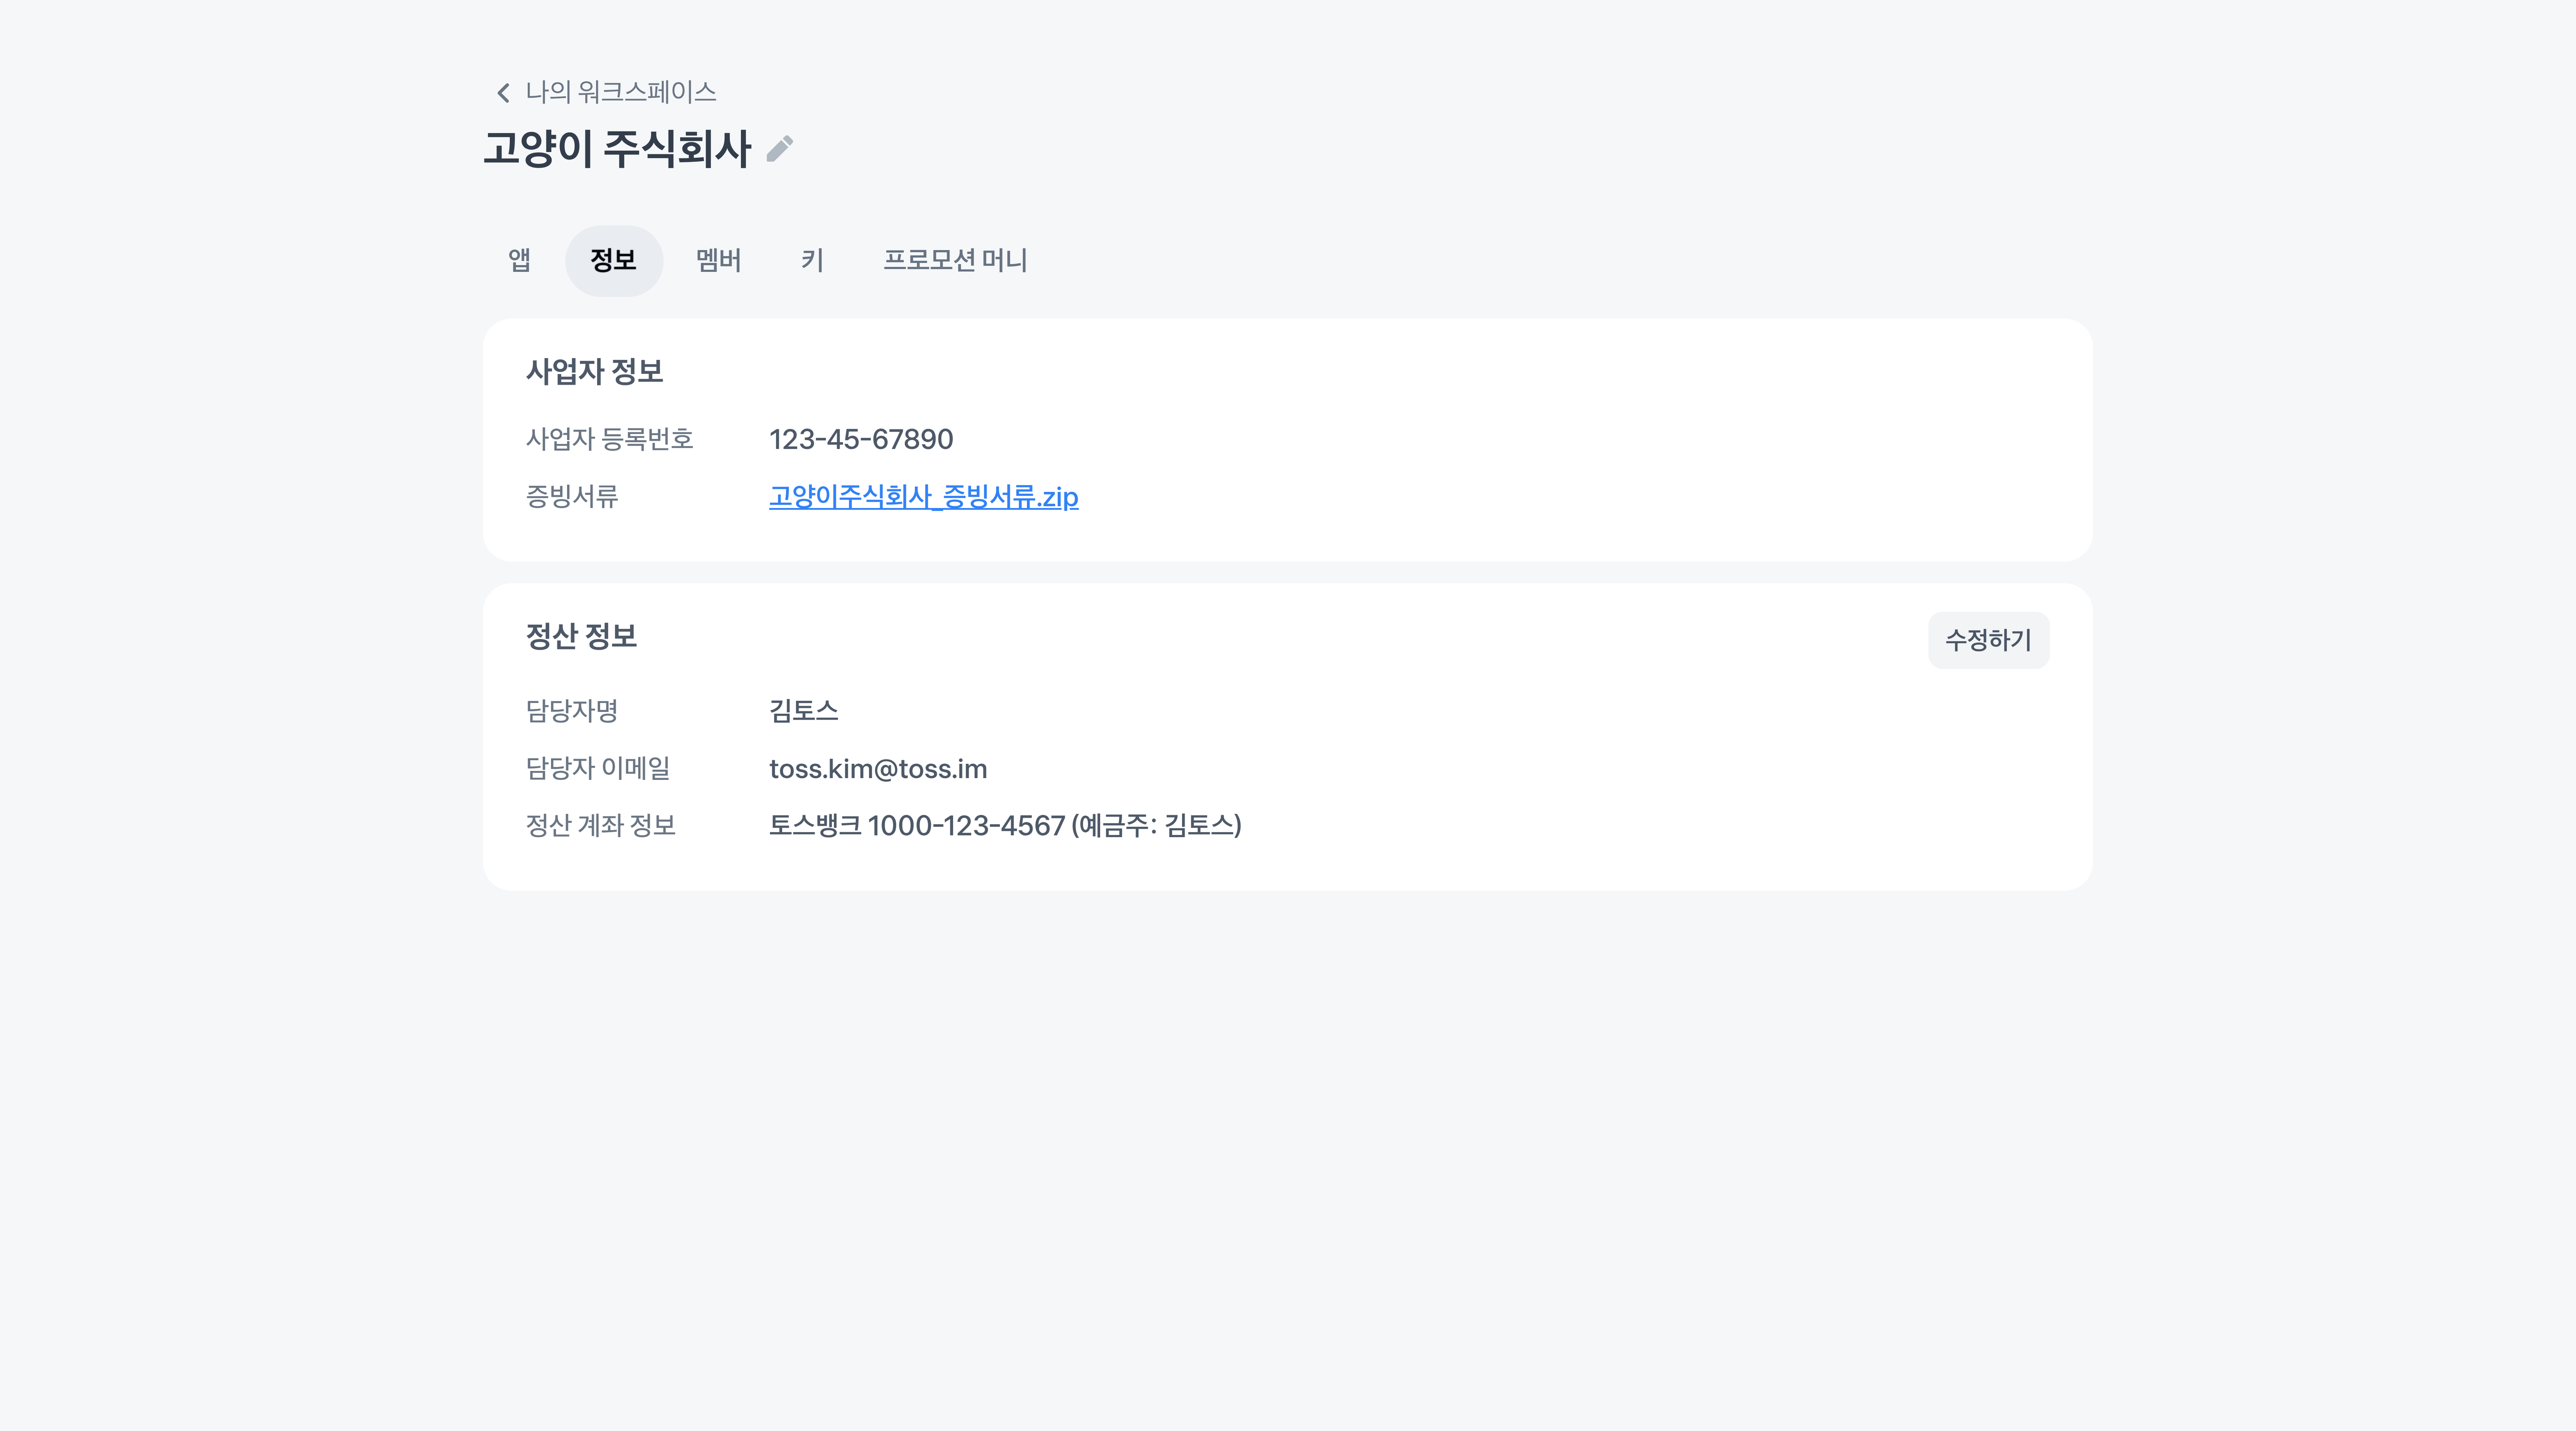Click the 증빙서류 field label

pos(572,497)
